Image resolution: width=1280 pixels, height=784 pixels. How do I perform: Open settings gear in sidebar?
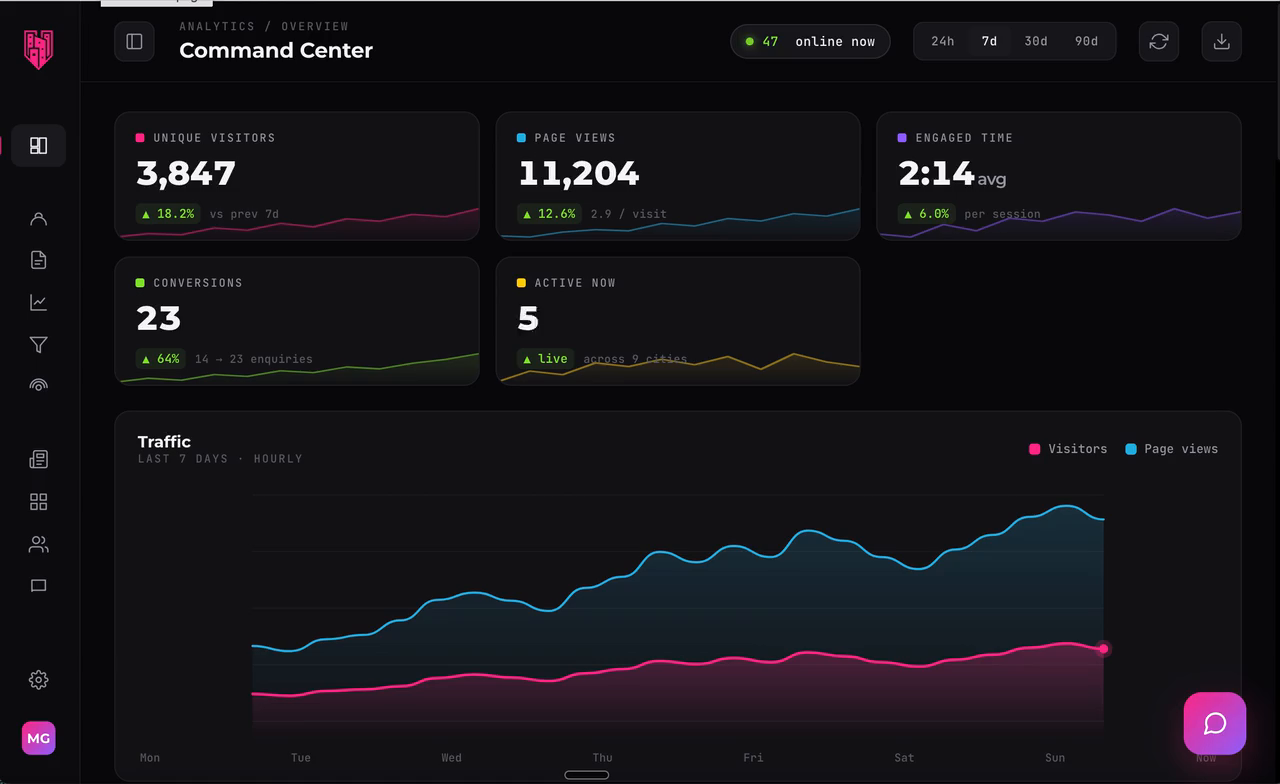38,680
